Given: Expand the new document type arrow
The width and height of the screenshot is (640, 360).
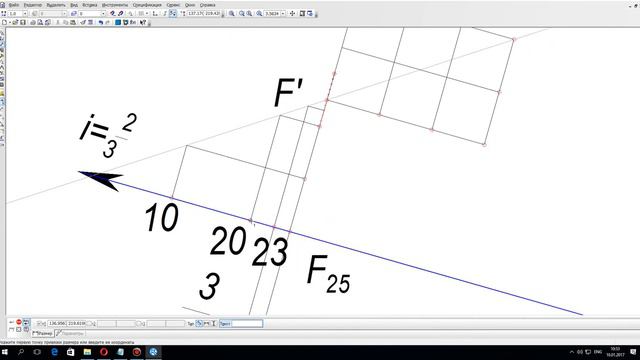Looking at the screenshot, I should coord(9,22).
